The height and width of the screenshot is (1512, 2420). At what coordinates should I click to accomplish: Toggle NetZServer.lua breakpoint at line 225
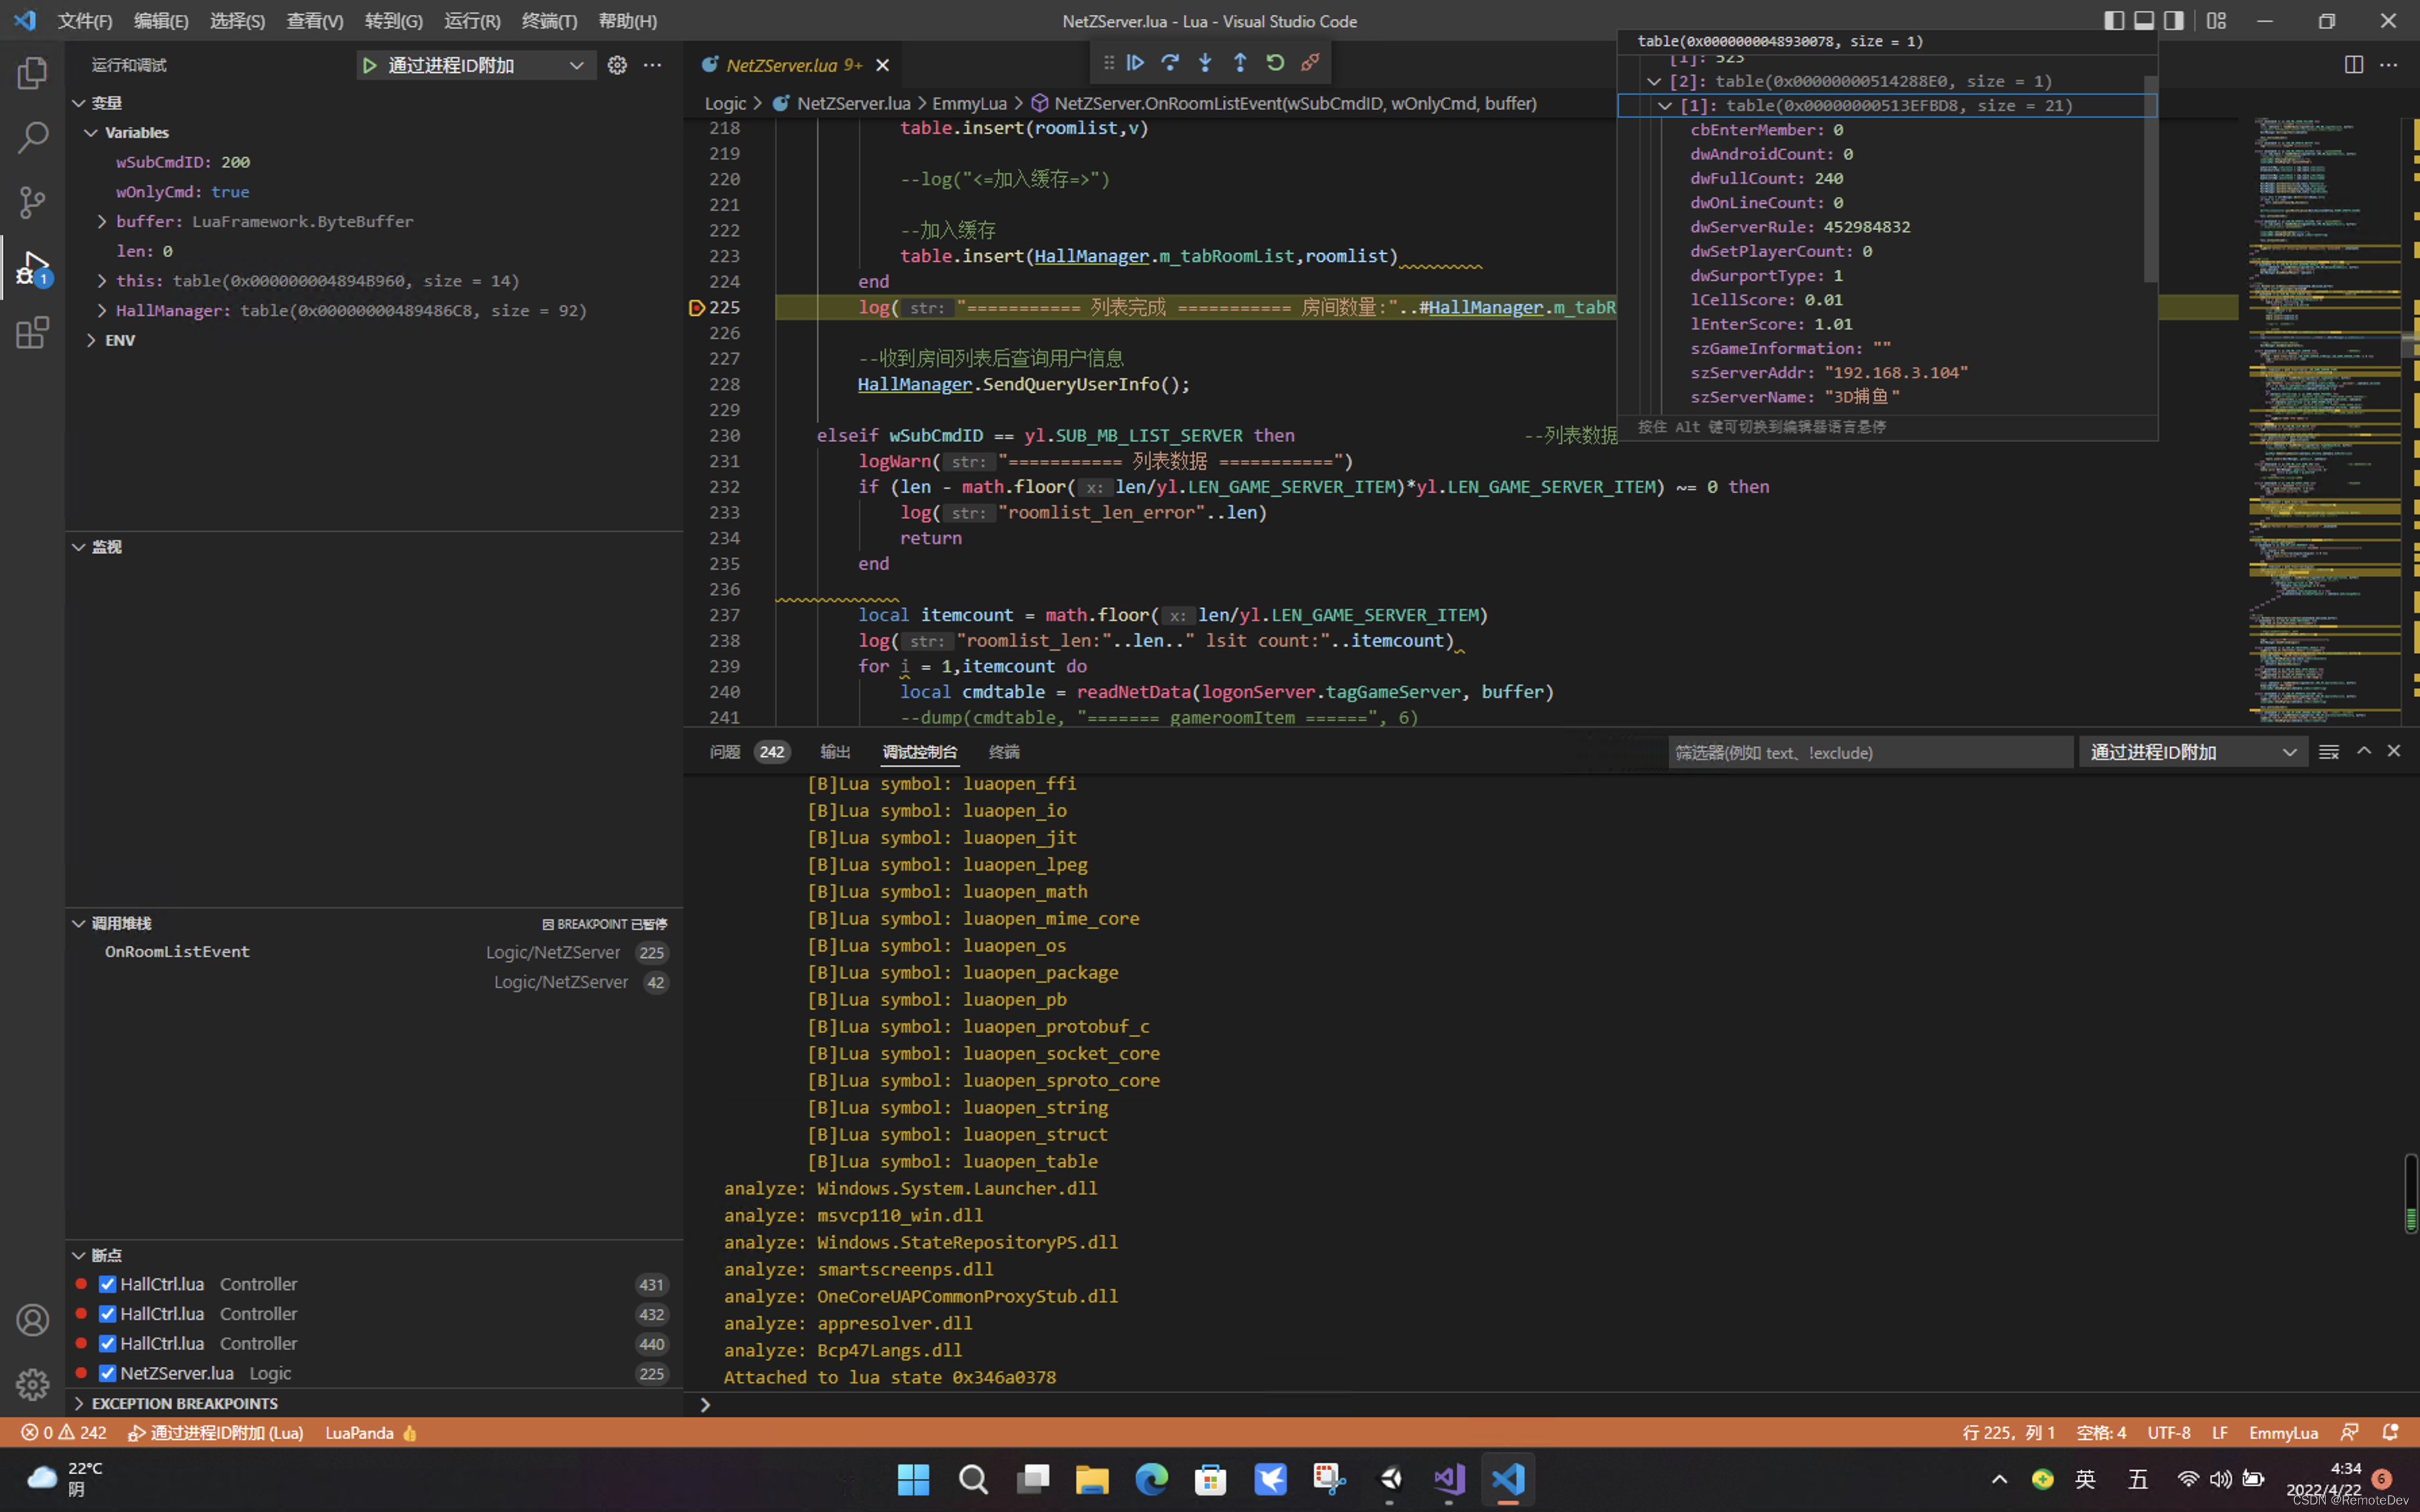pos(107,1373)
